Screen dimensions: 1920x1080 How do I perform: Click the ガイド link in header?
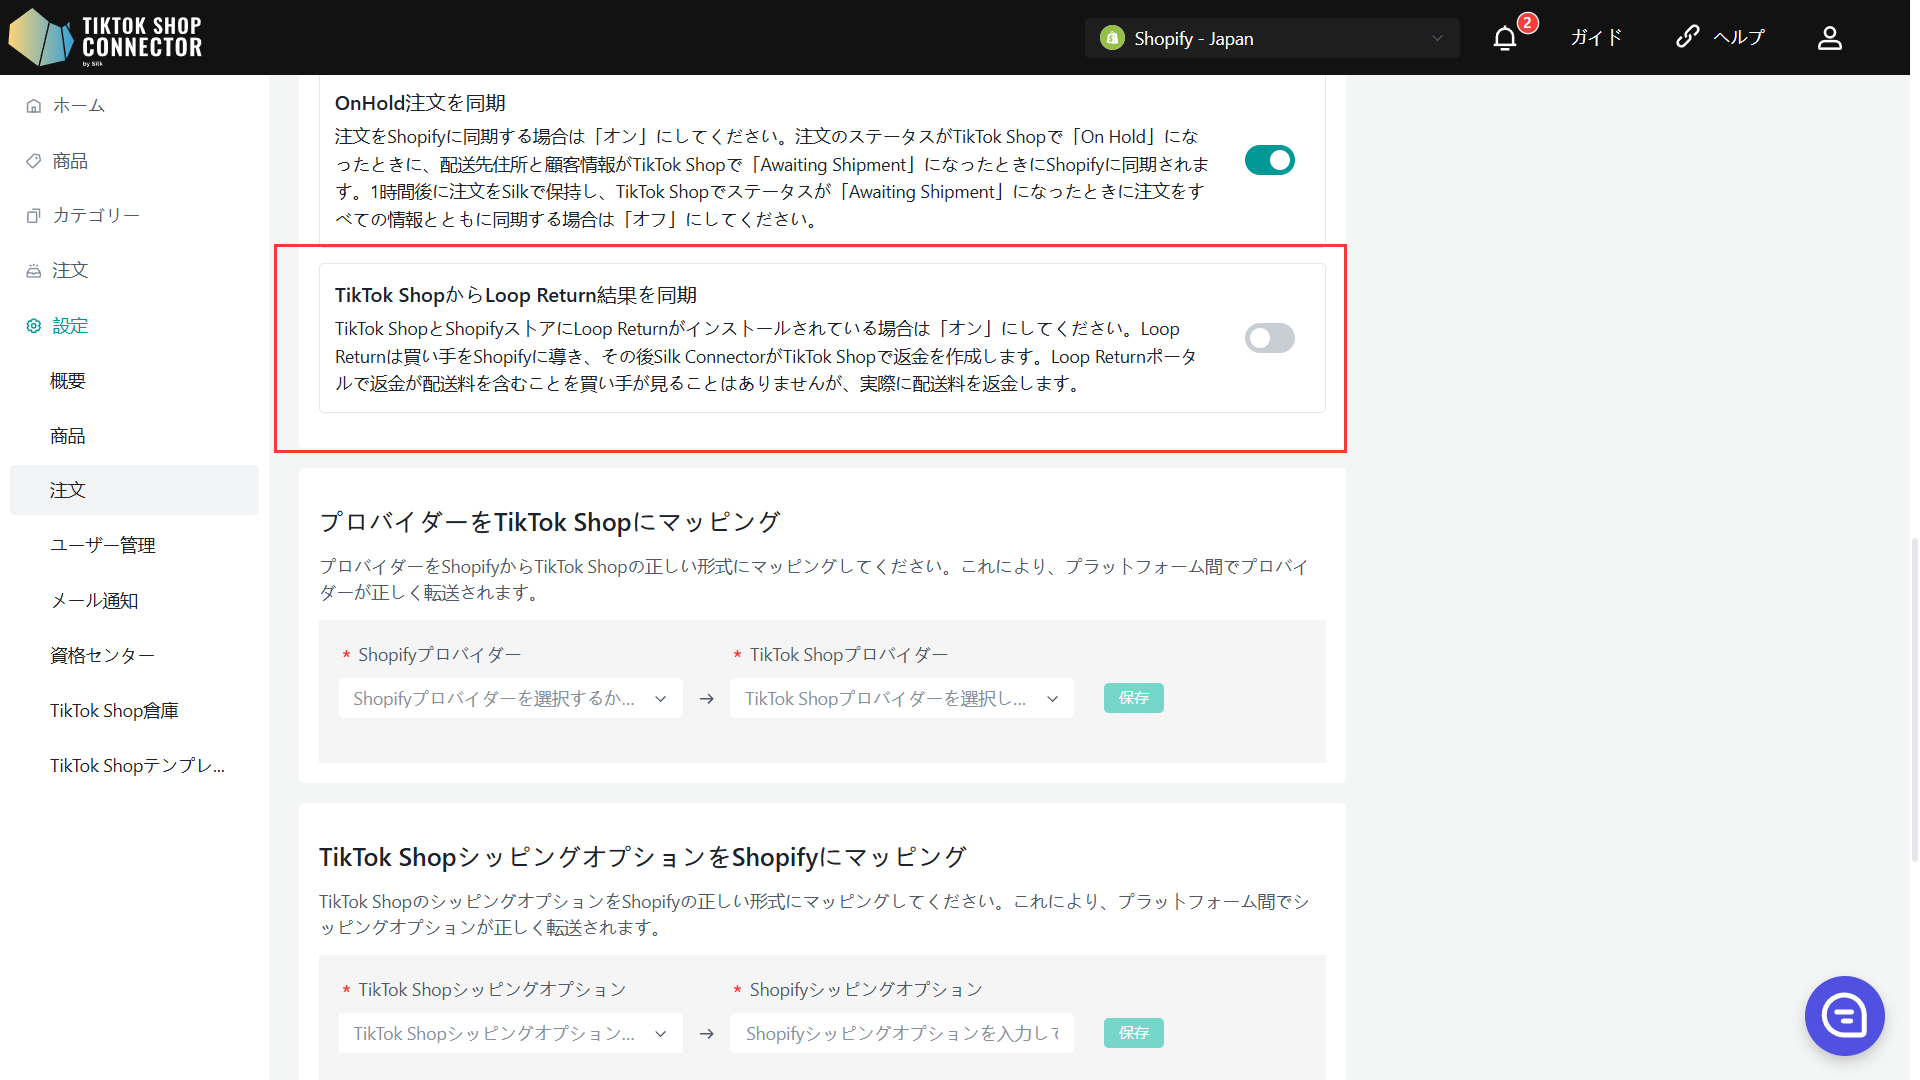[1596, 38]
